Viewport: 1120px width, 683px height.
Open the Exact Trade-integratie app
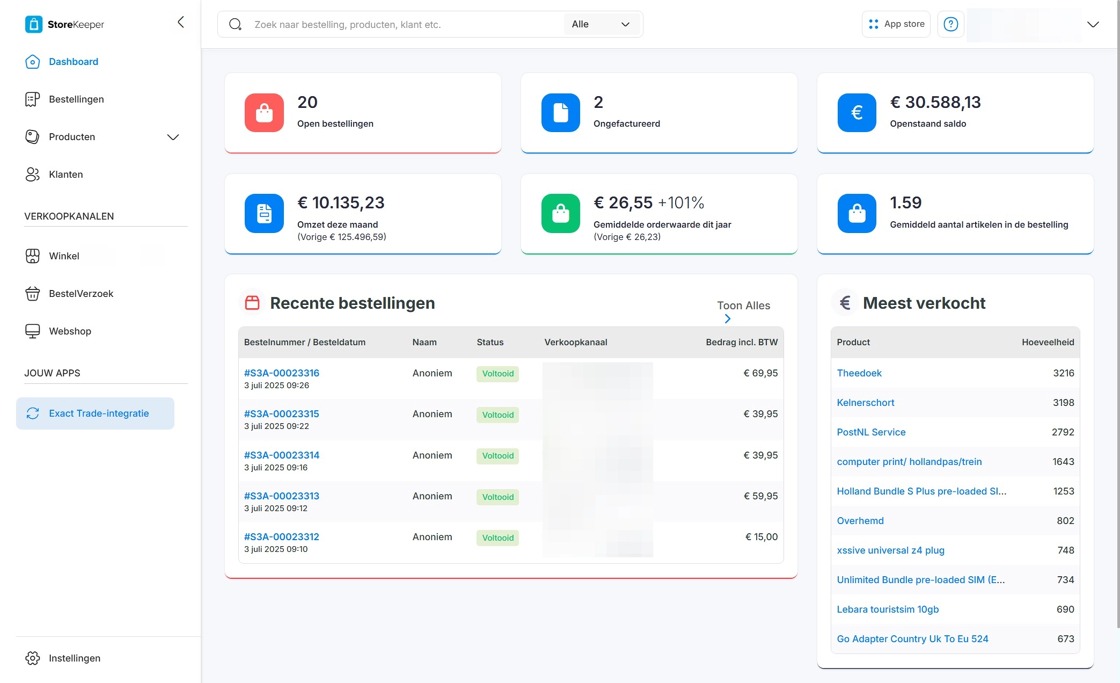click(x=95, y=414)
